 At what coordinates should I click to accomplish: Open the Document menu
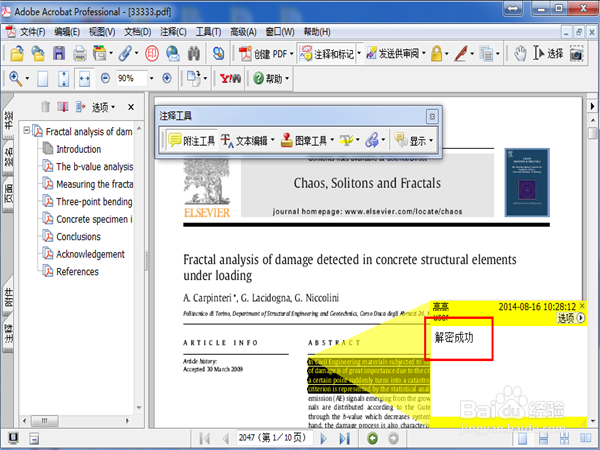137,32
